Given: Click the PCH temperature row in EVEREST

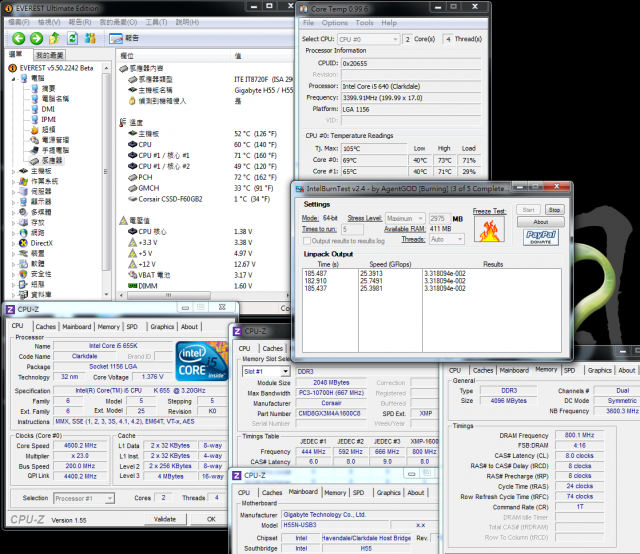Looking at the screenshot, I should click(202, 177).
